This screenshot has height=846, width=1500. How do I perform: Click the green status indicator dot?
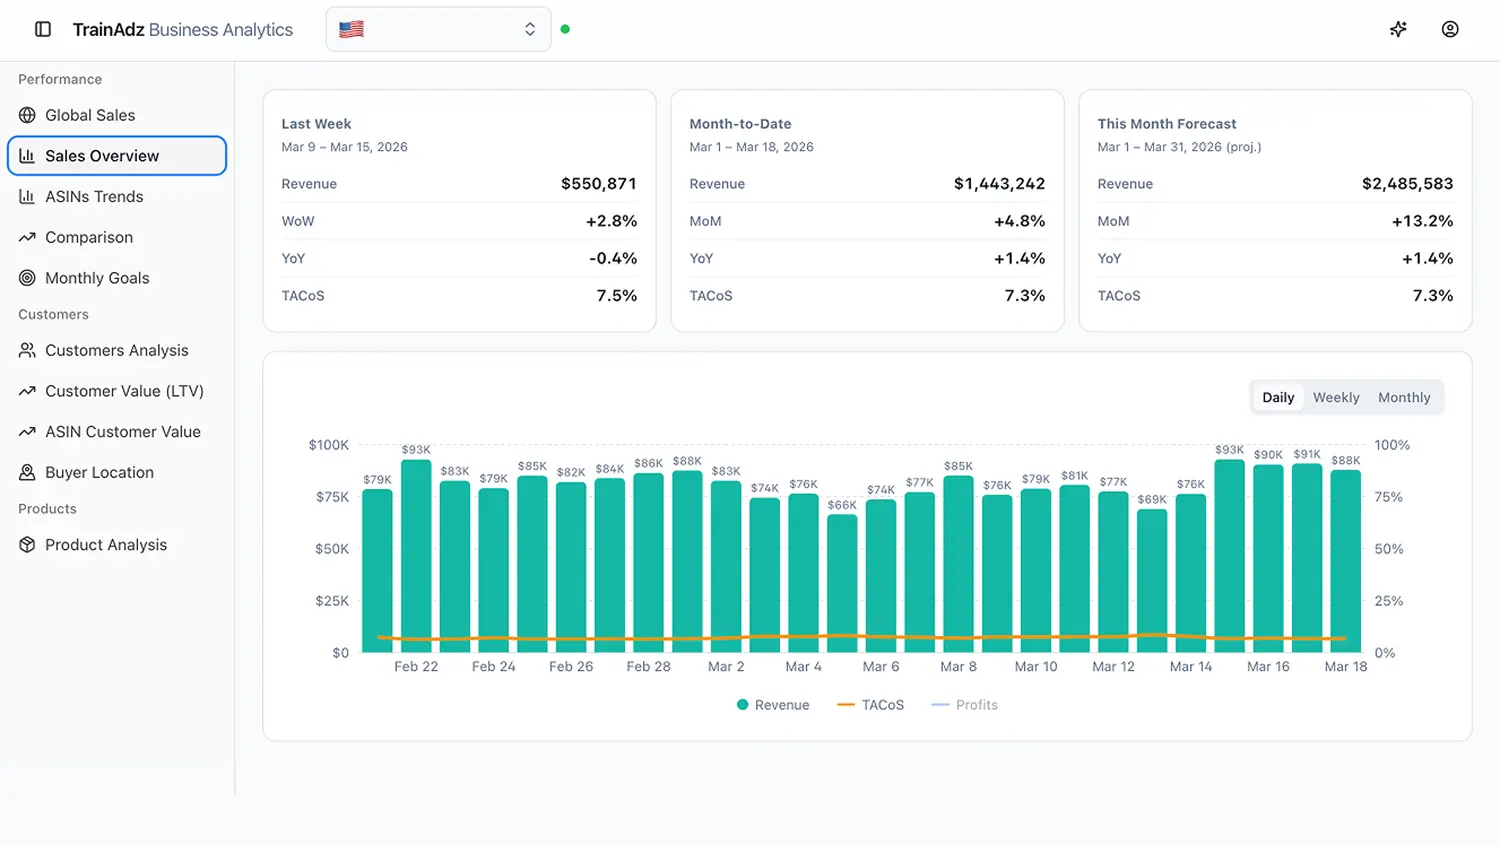pos(565,30)
